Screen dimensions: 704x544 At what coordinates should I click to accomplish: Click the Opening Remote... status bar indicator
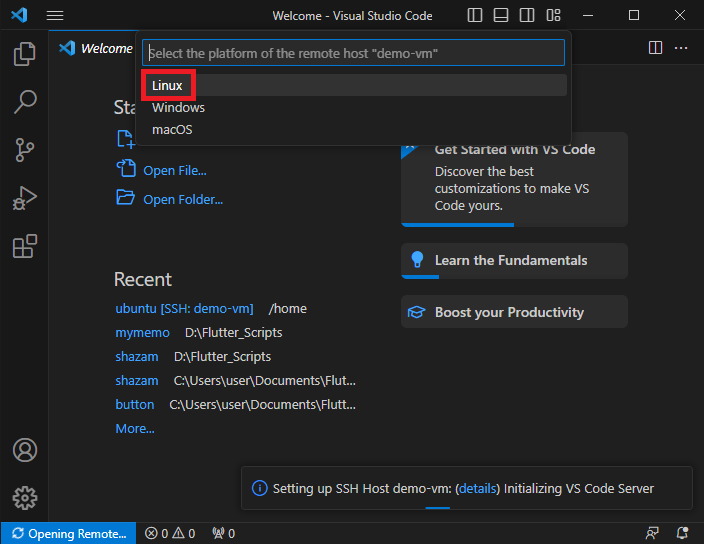tap(69, 533)
